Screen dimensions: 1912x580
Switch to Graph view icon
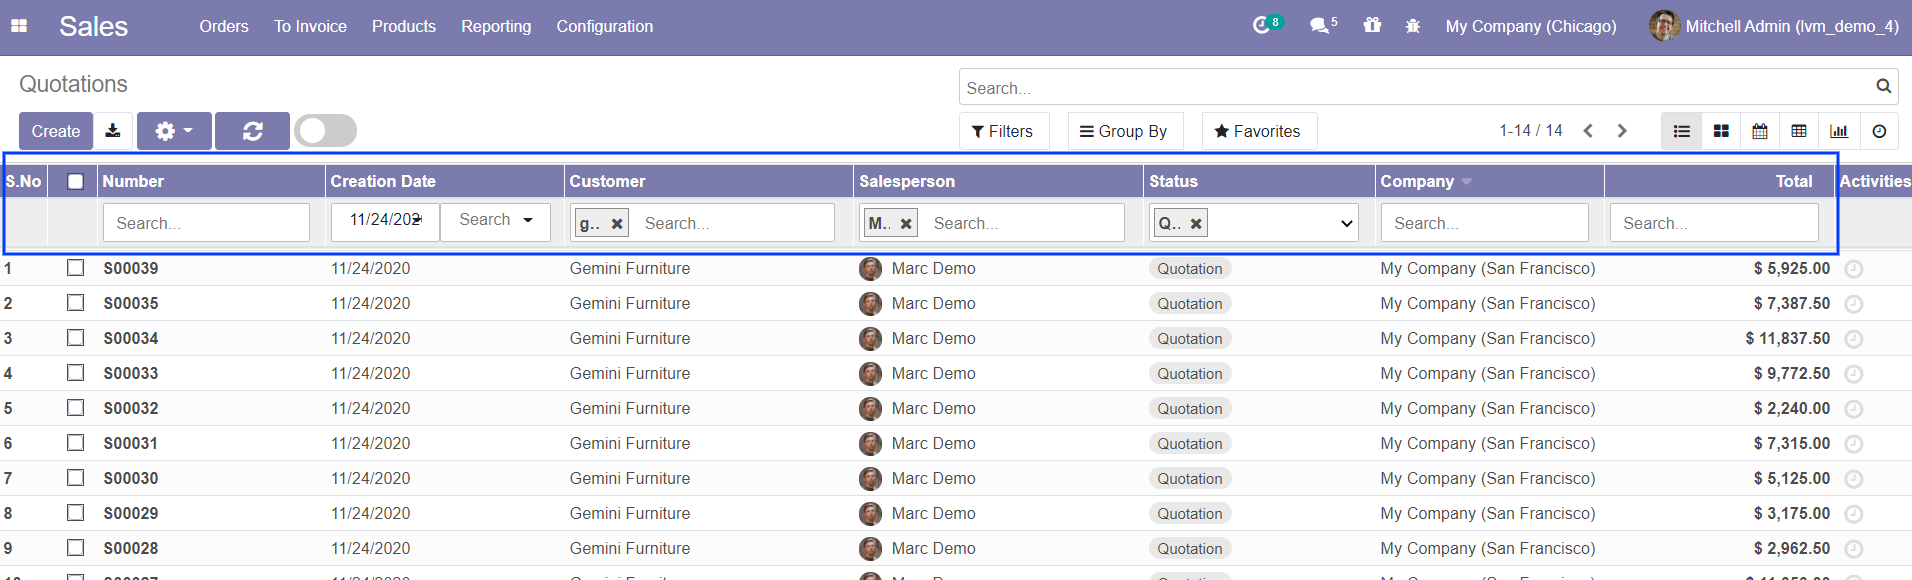(1839, 131)
